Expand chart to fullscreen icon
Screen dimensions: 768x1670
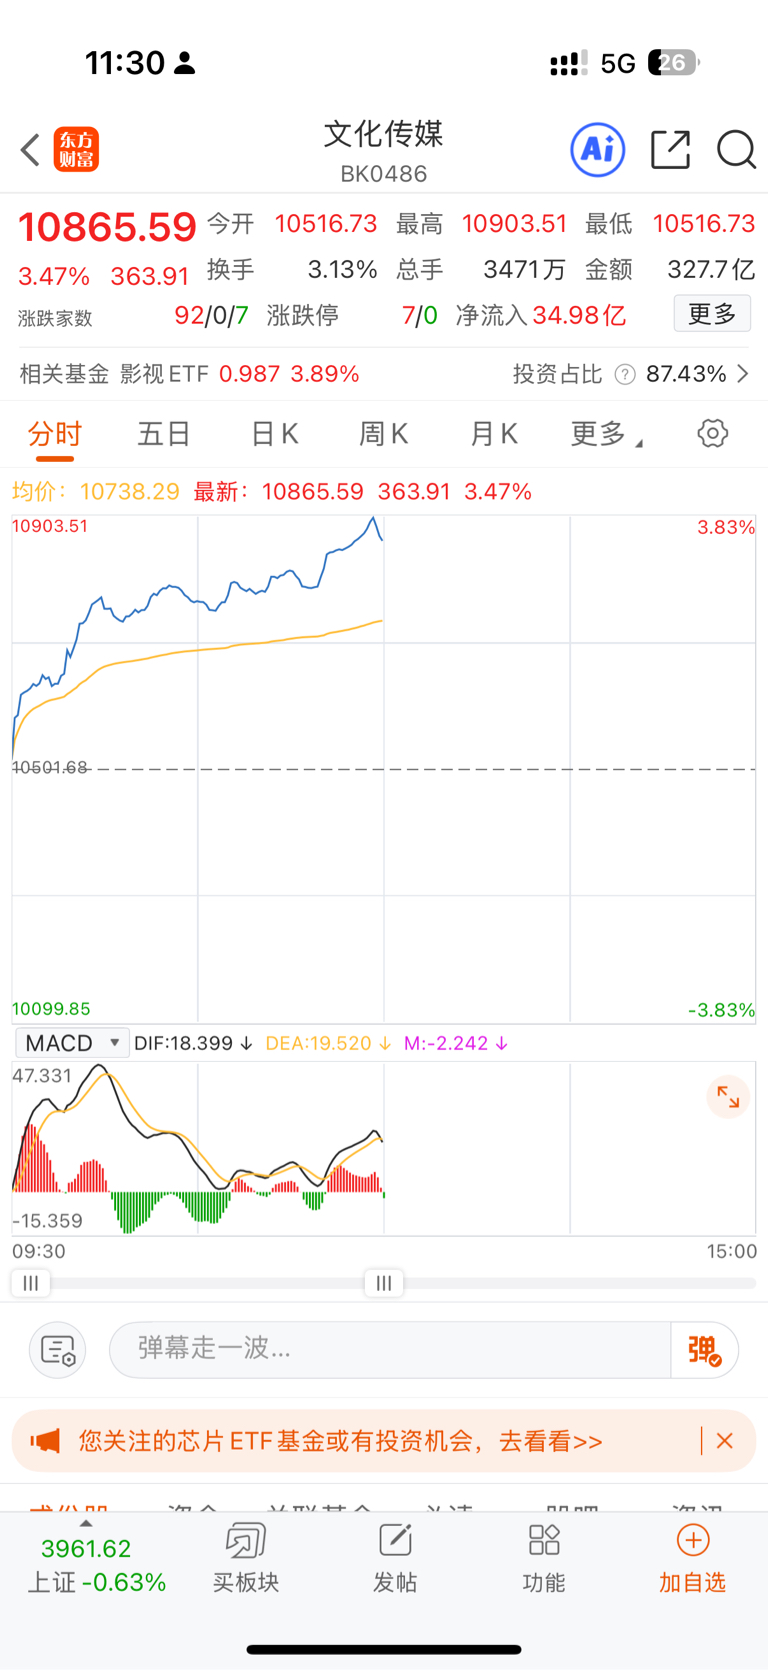click(728, 1098)
